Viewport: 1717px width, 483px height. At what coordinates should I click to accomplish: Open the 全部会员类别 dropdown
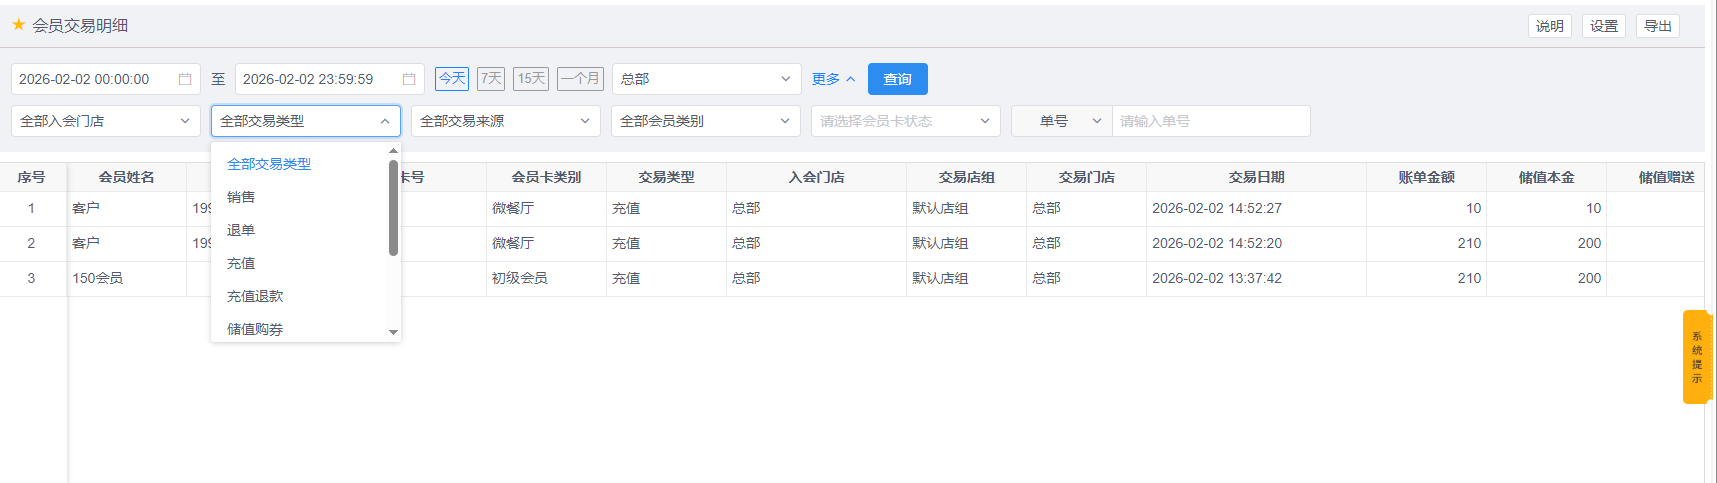pos(705,121)
